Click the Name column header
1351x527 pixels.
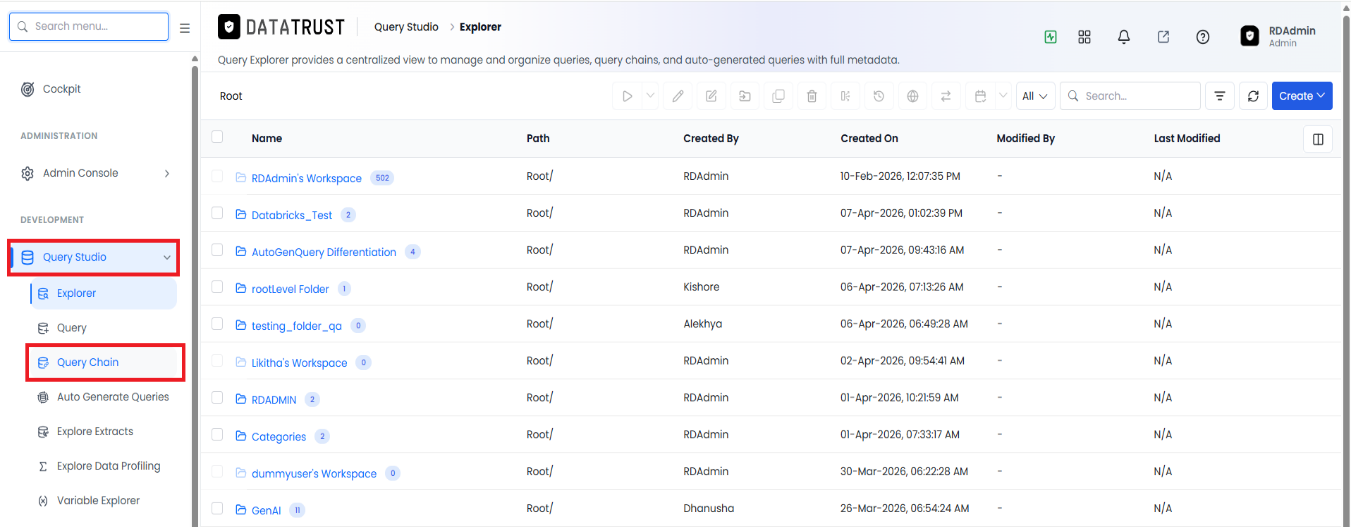(267, 138)
